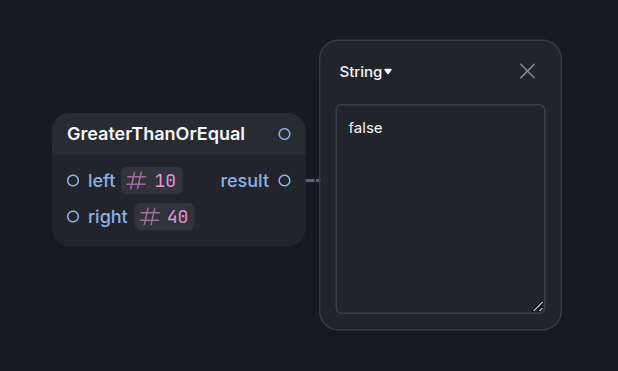Viewport: 618px width, 371px height.
Task: Select the GreaterThanOrEqual node title
Action: pos(156,134)
